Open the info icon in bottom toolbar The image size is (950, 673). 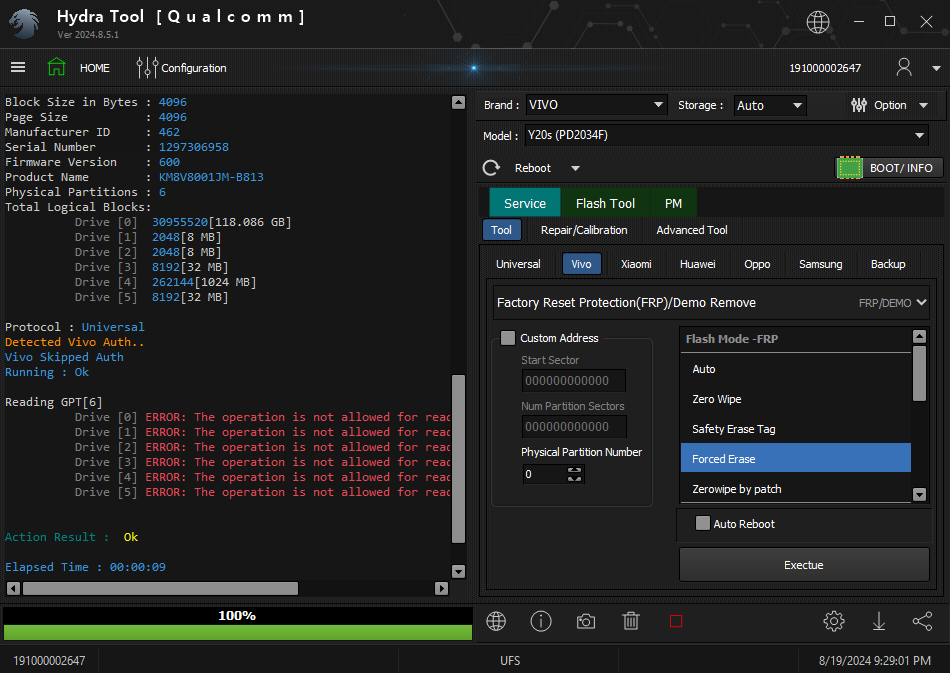pyautogui.click(x=540, y=621)
